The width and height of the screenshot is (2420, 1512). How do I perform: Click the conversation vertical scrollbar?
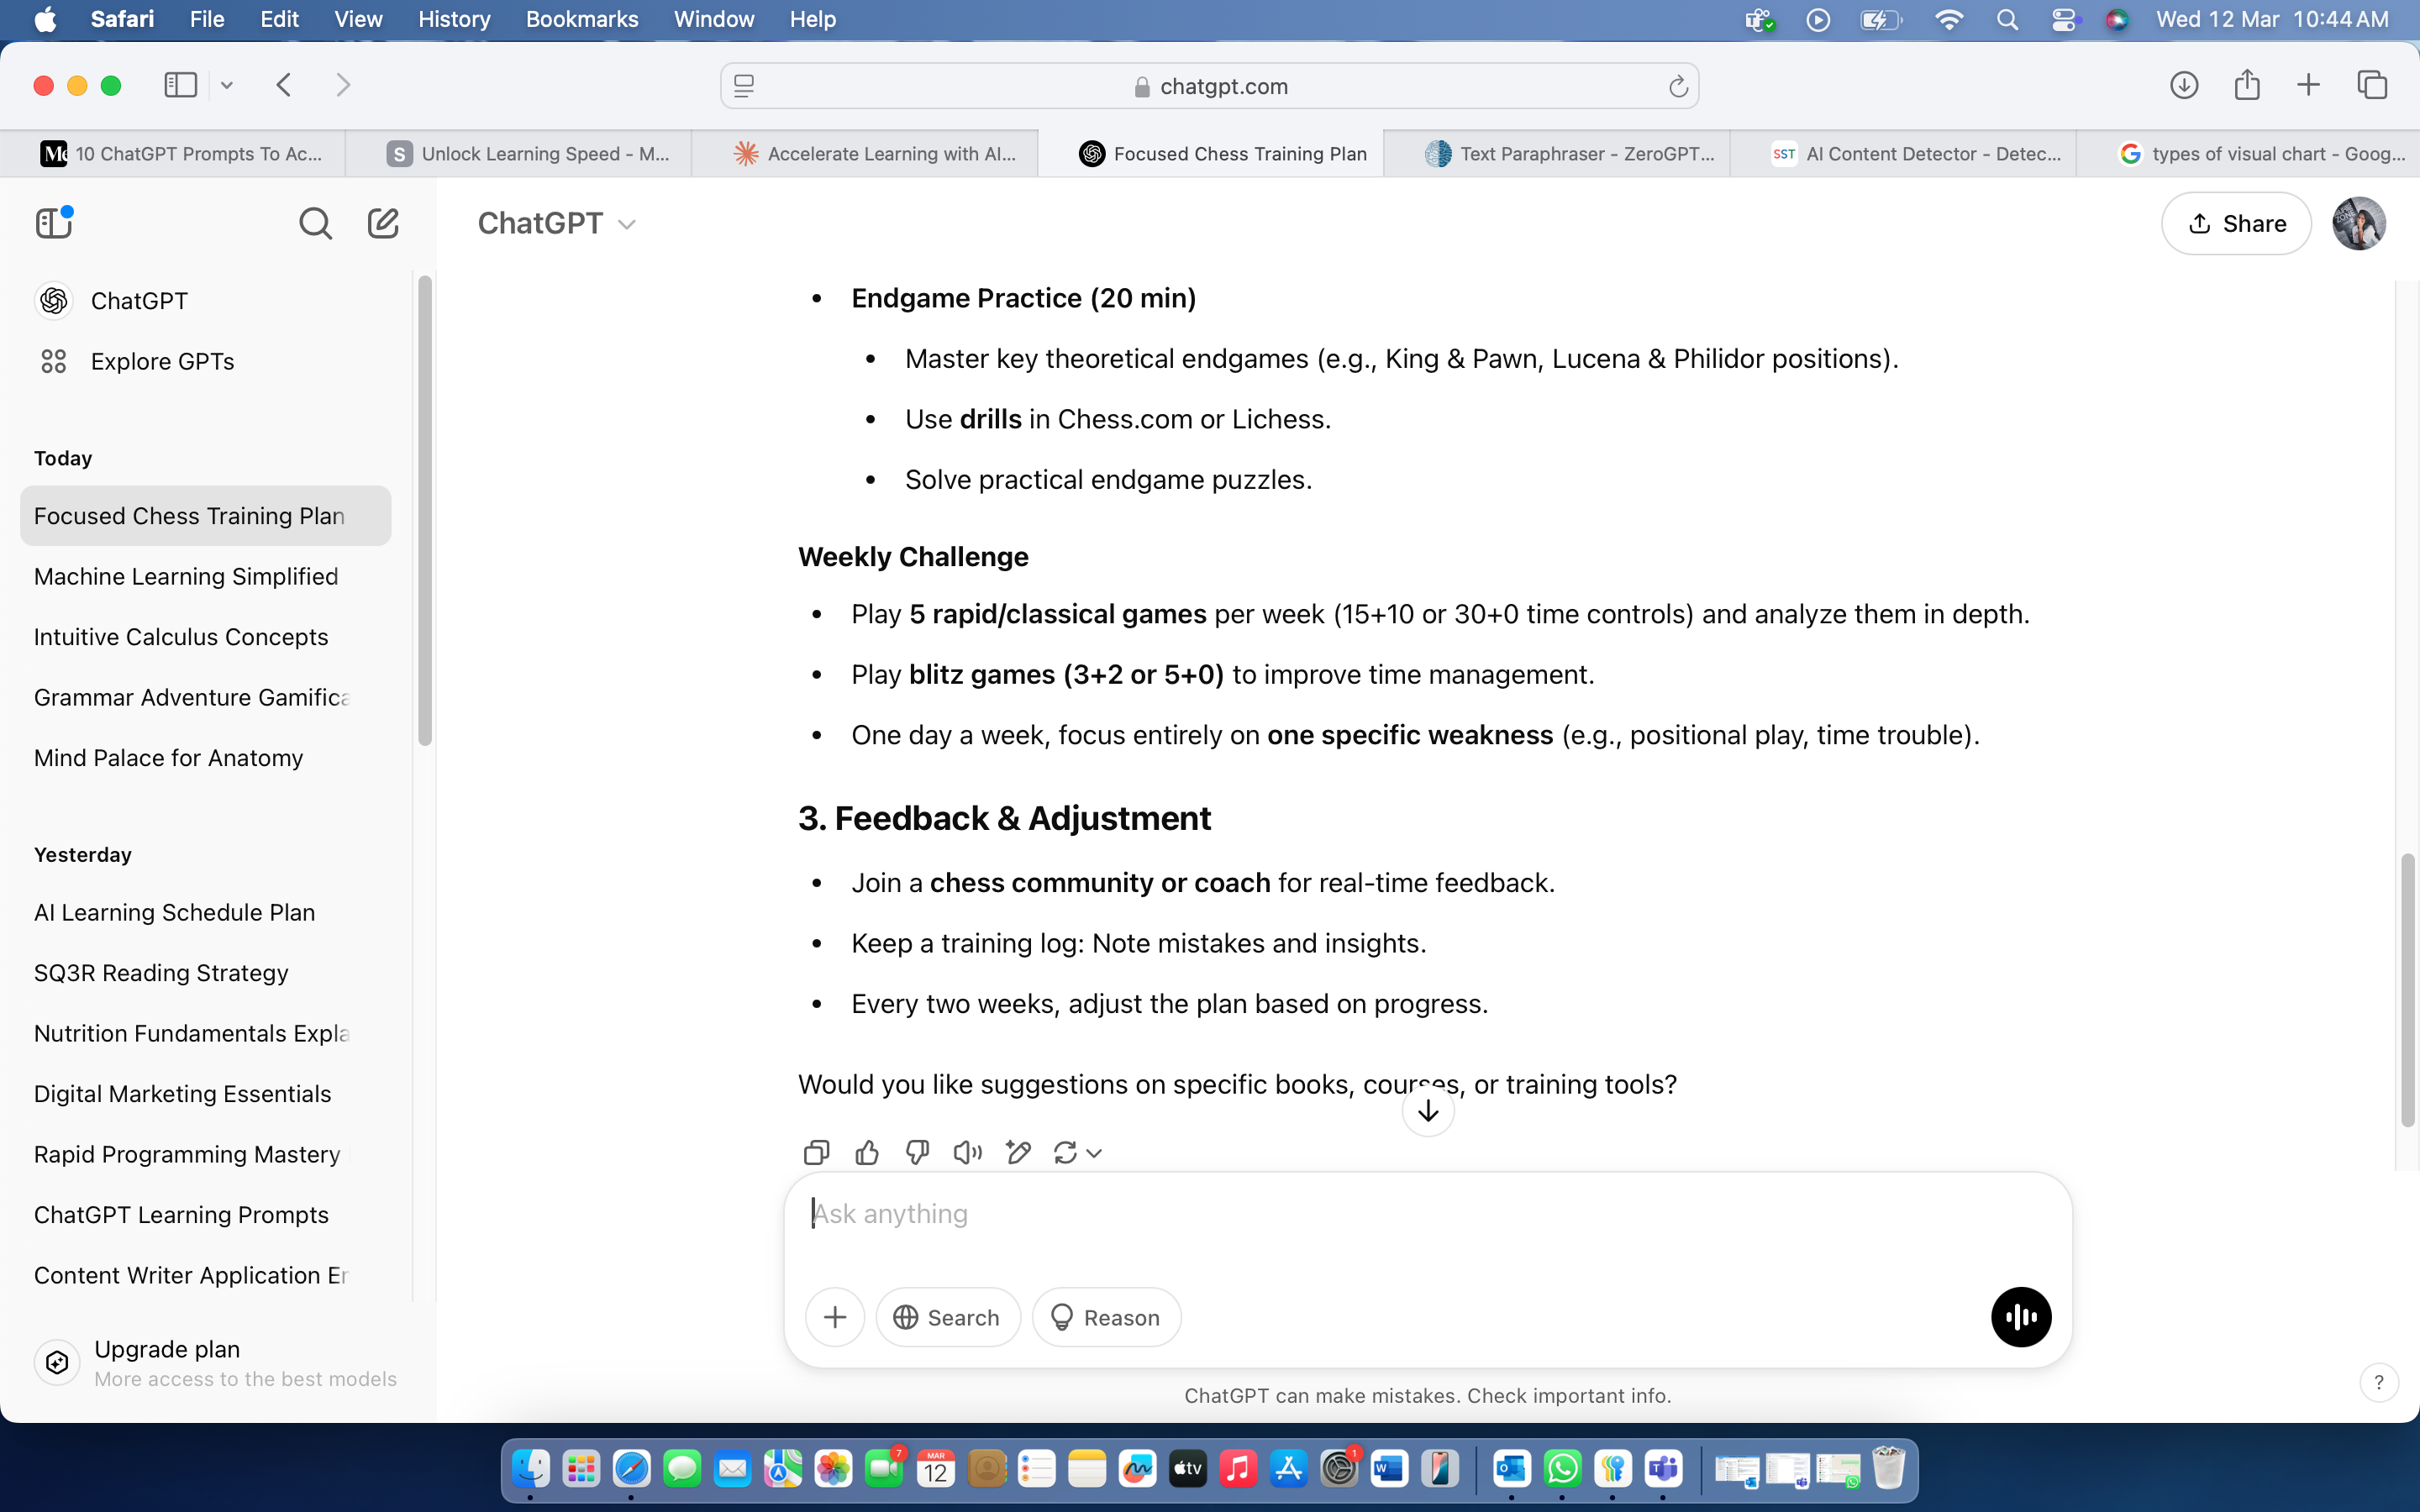(x=2408, y=990)
